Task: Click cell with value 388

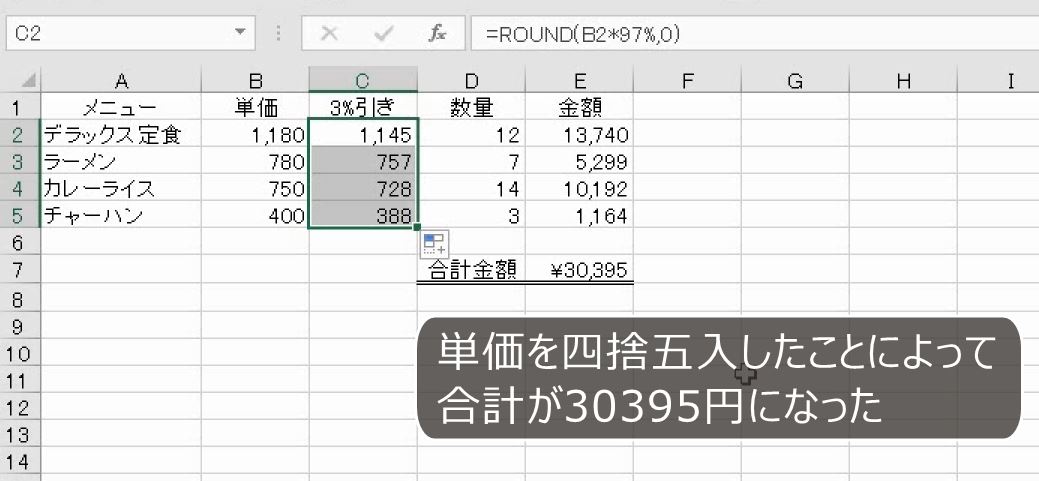Action: pyautogui.click(x=363, y=216)
